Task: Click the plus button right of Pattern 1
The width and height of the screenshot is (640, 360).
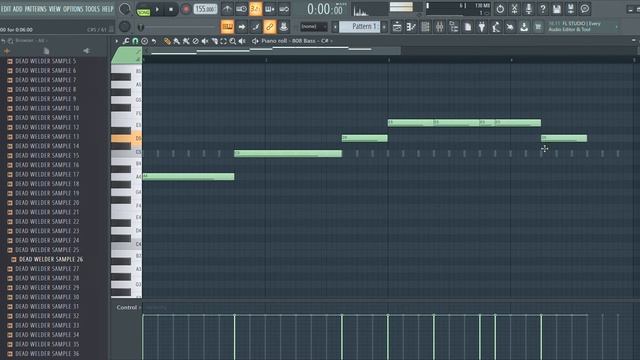Action: tap(384, 27)
